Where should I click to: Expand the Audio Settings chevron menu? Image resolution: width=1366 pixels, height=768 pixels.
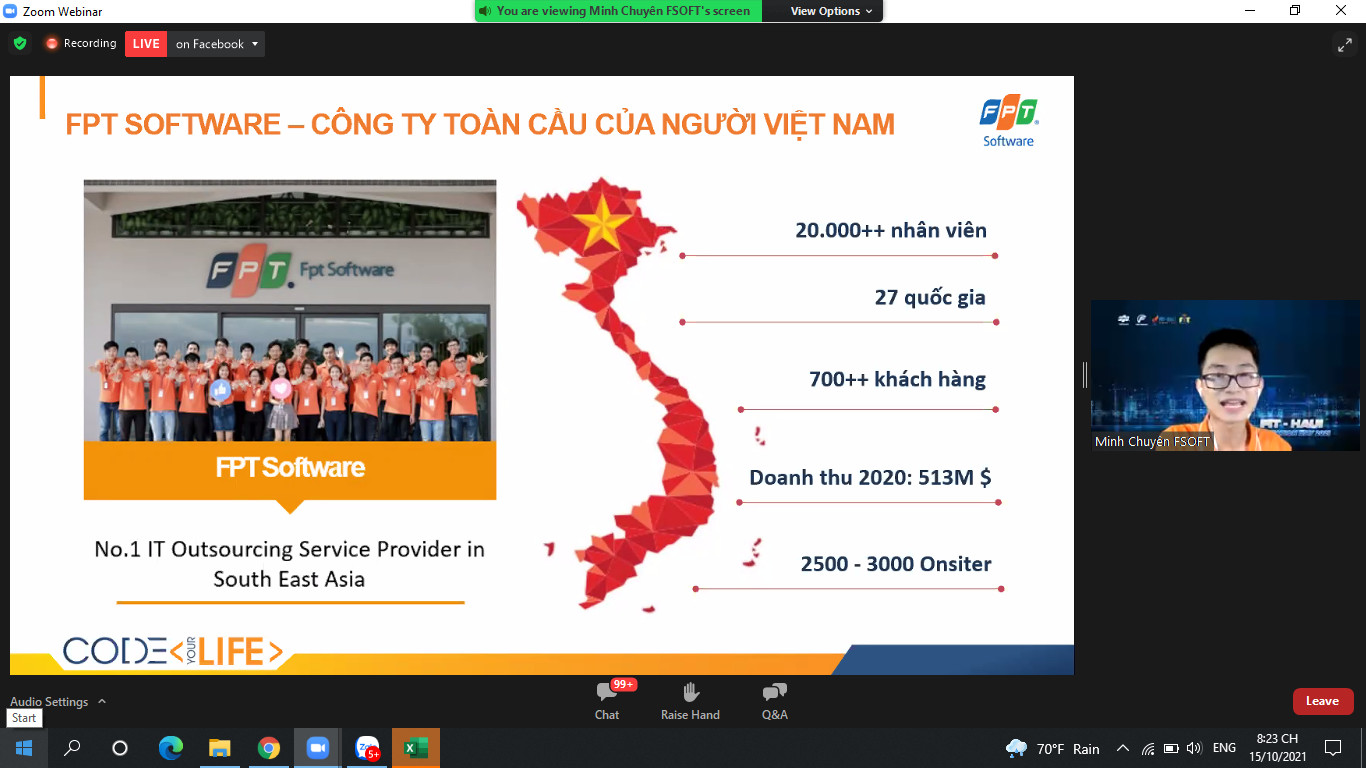pos(102,702)
